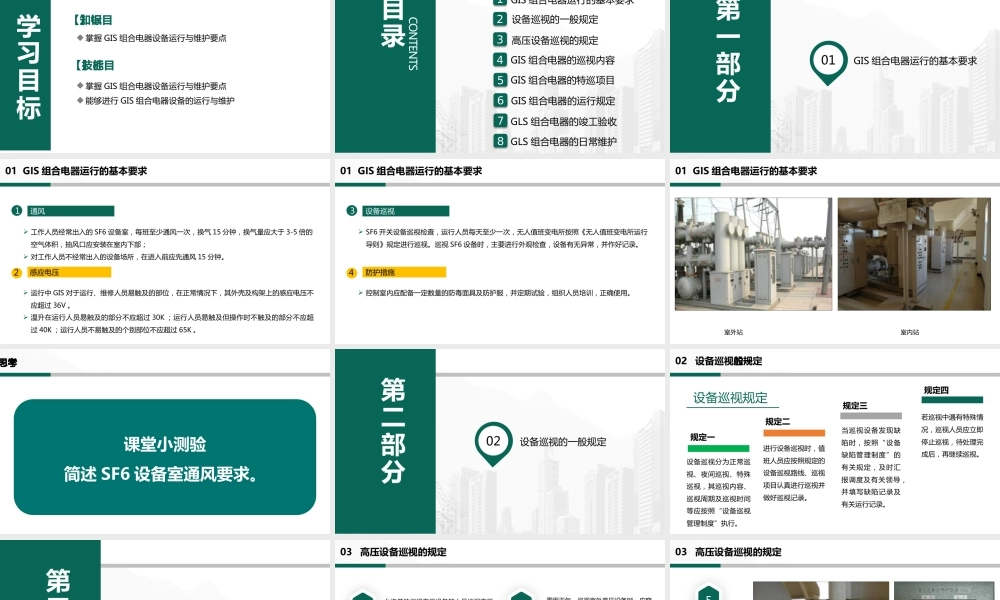Click the 高压设备巡视的规定 contents entry
Image resolution: width=1000 pixels, height=600 pixels.
[554, 40]
